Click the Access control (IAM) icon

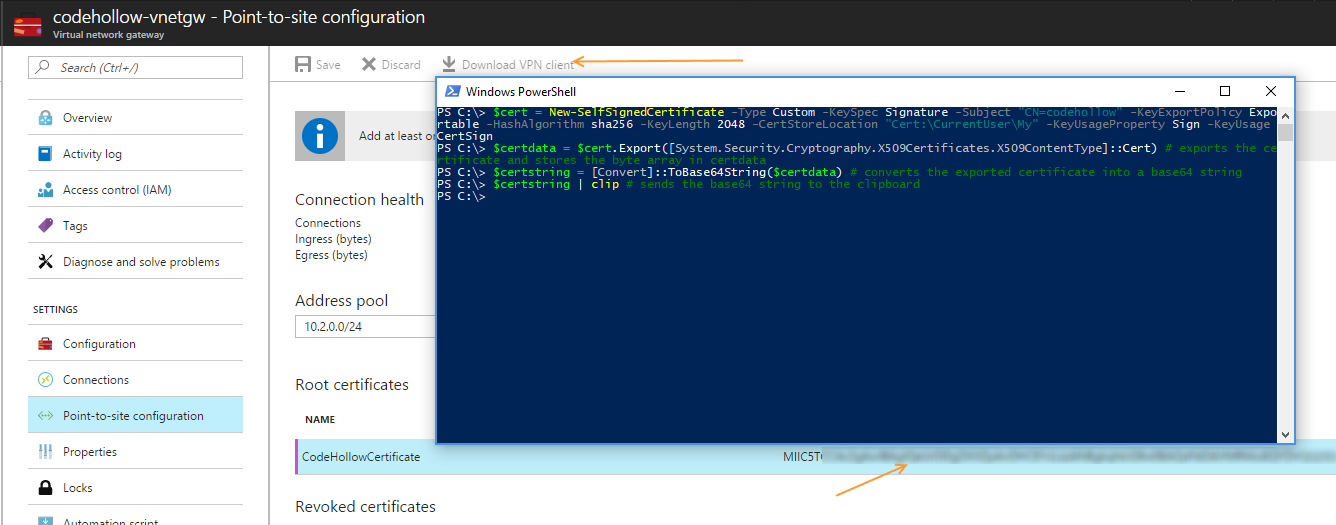pos(45,190)
